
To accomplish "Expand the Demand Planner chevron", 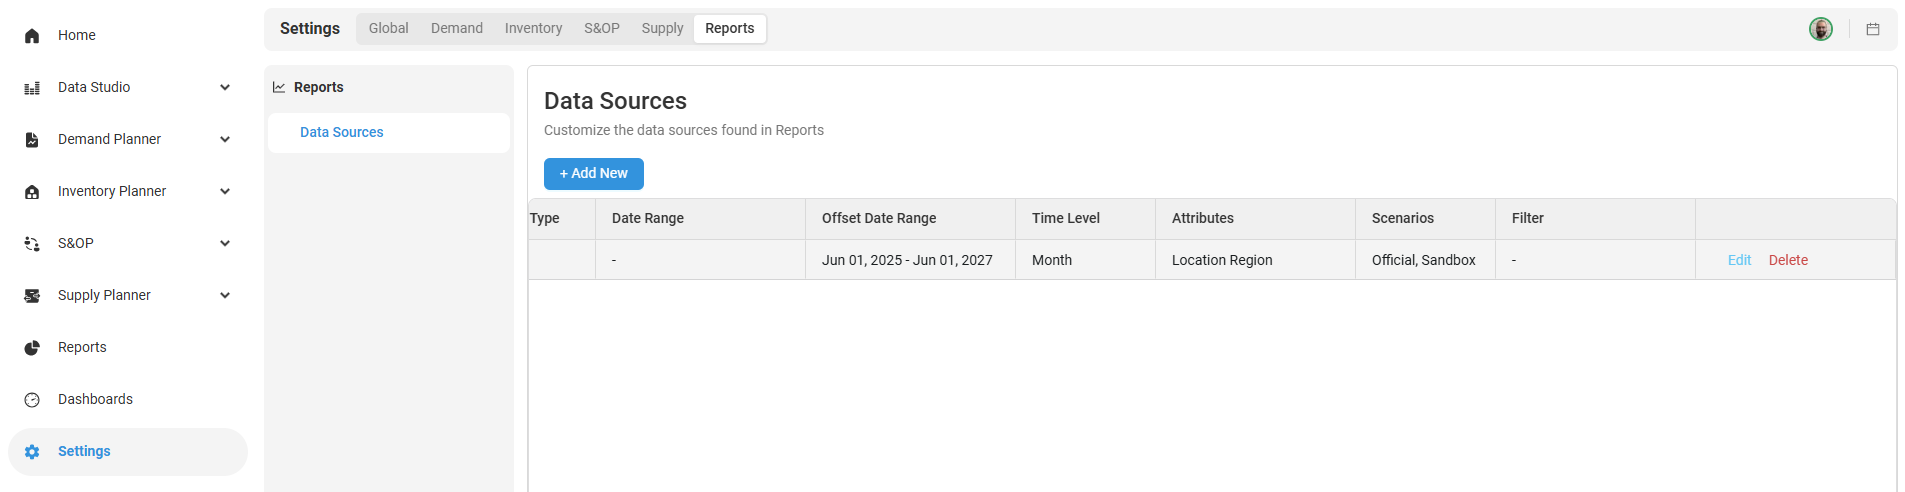I will [225, 140].
